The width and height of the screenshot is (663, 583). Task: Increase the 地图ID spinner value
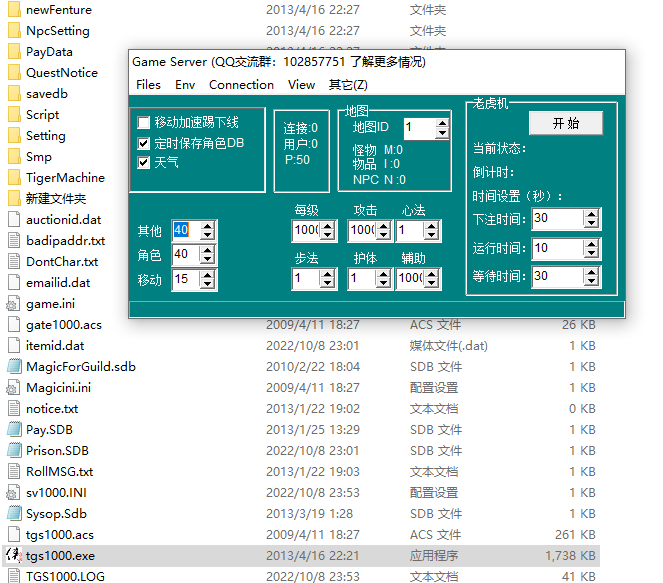[x=442, y=123]
